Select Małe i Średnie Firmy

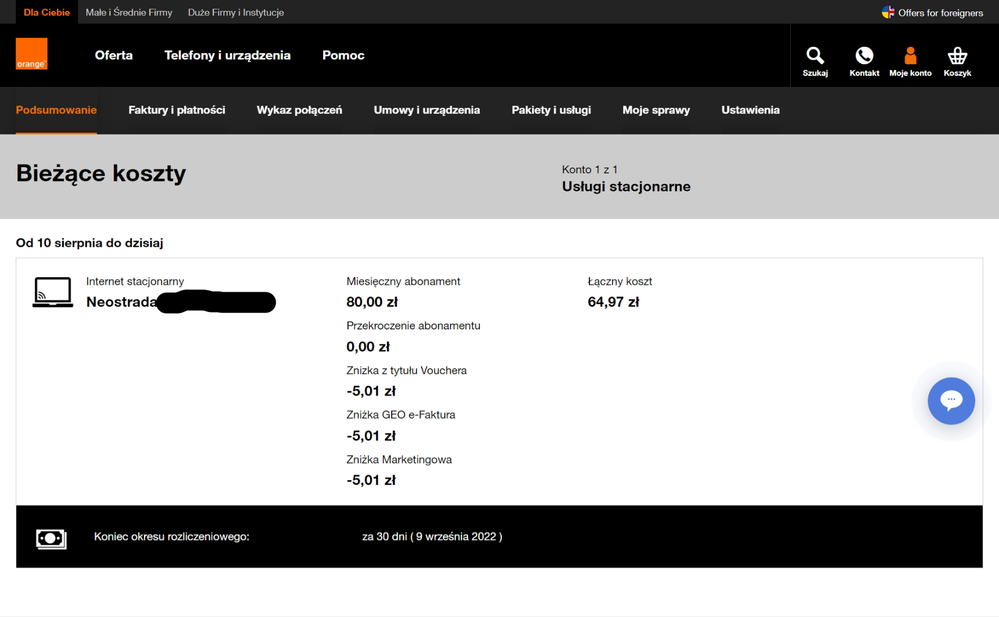[x=129, y=12]
